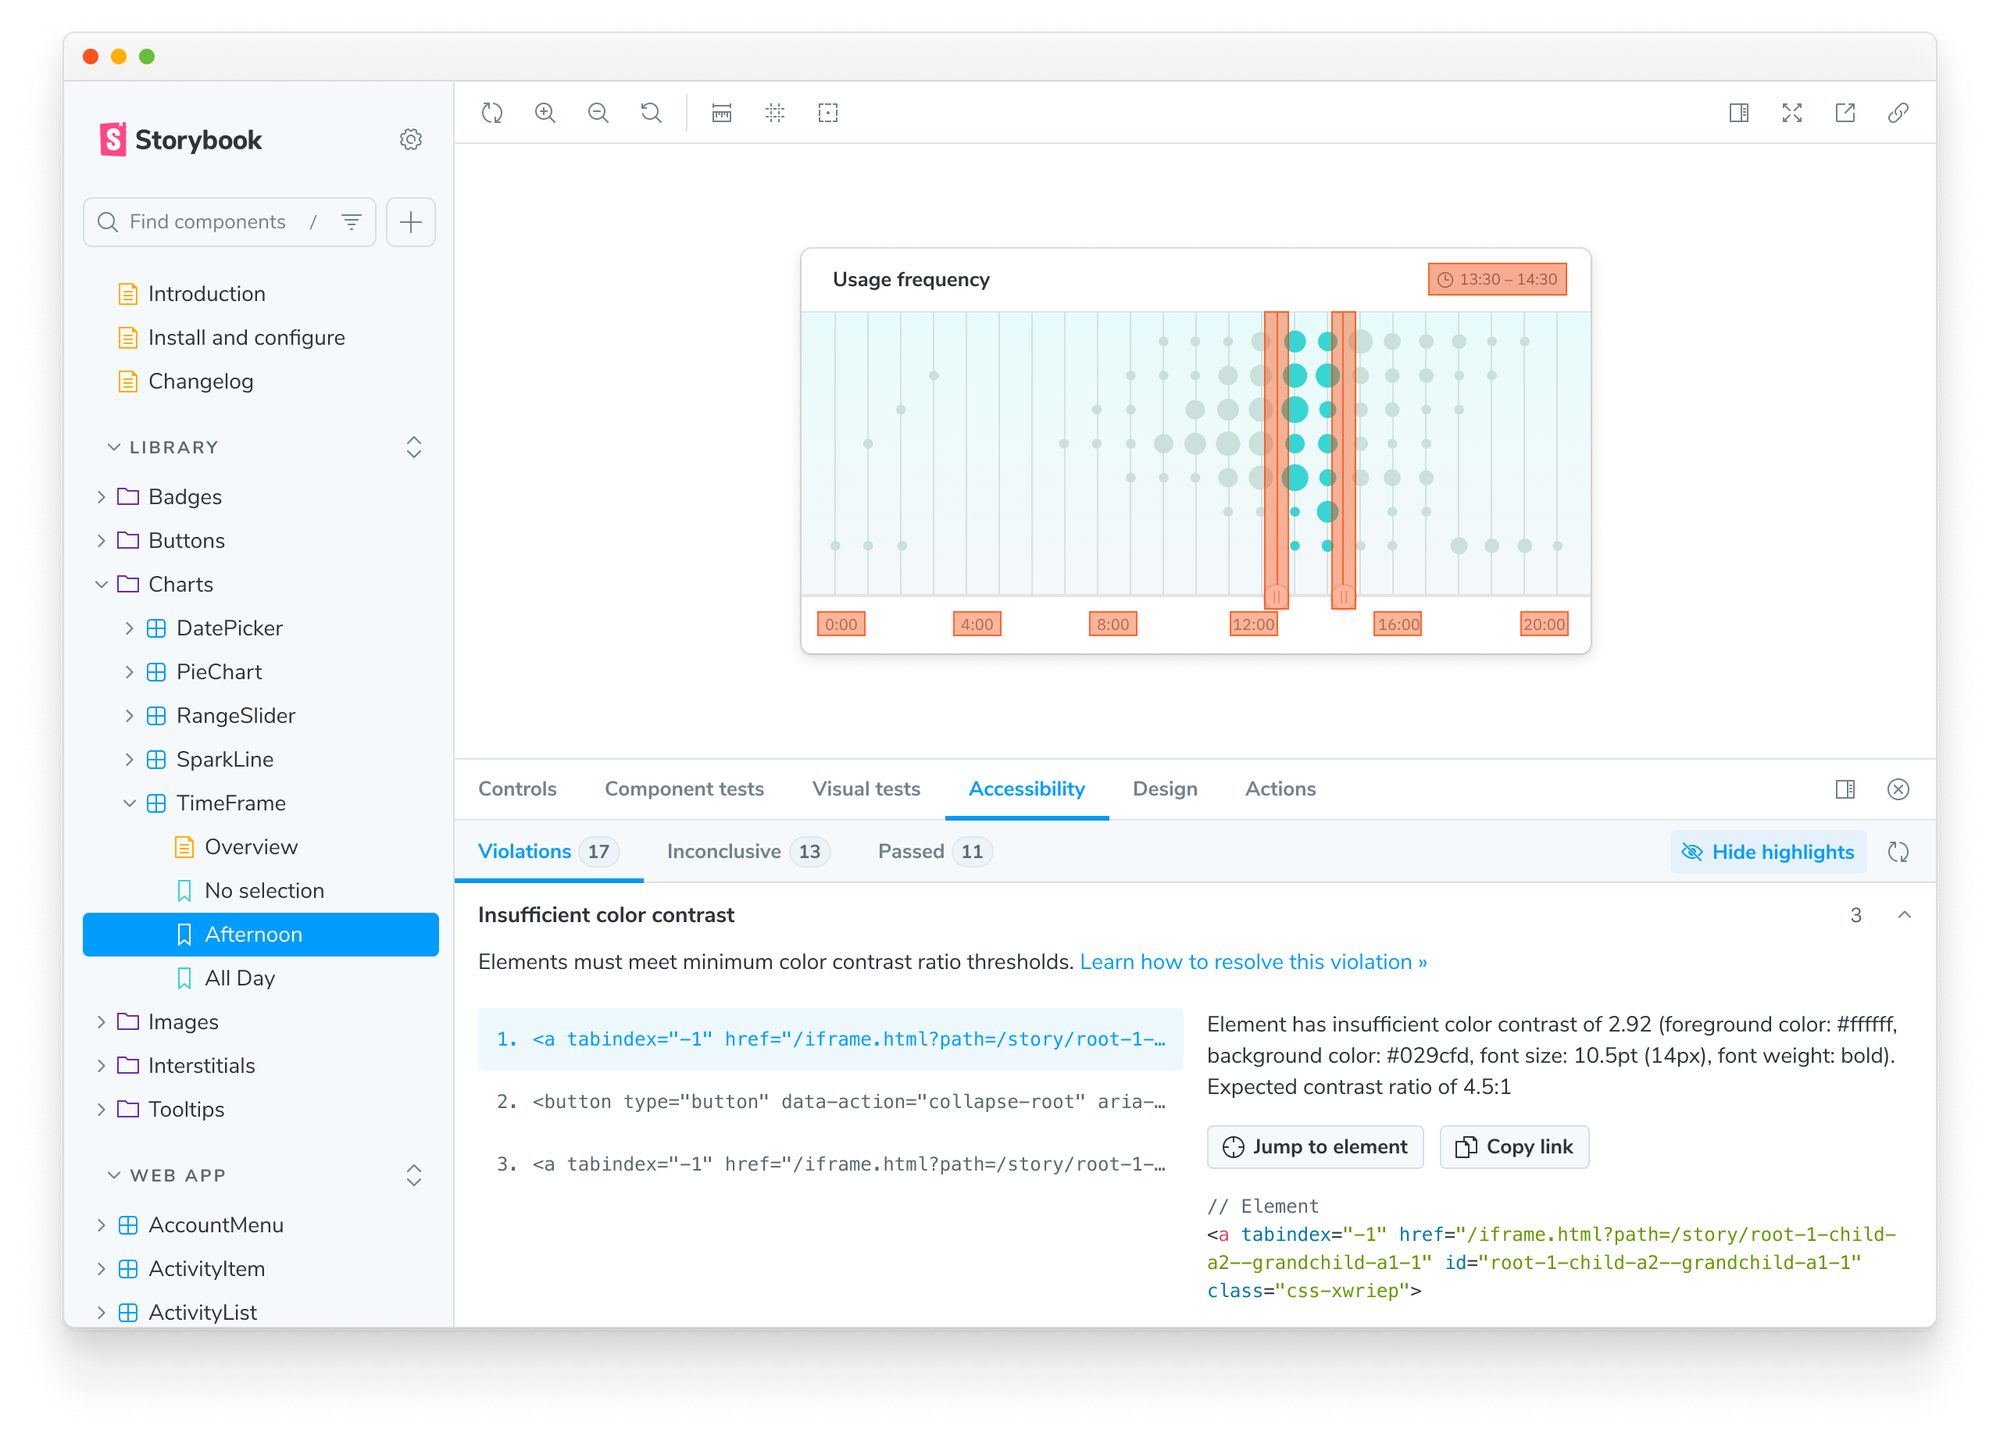Toggle the outline tool icon
The height and width of the screenshot is (1438, 2000).
click(828, 113)
